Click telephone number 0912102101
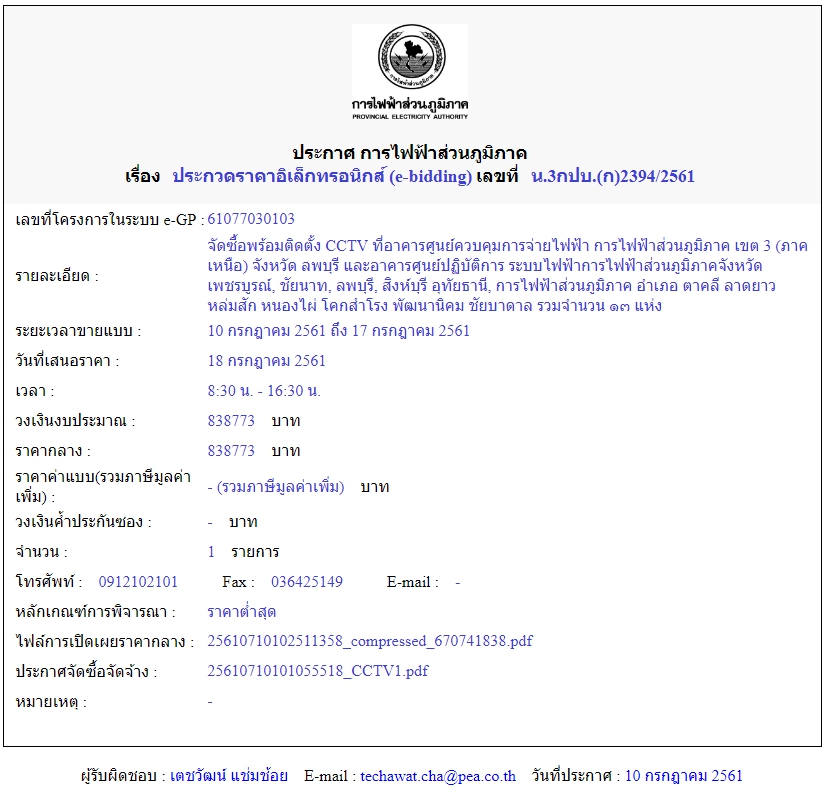Image resolution: width=825 pixels, height=789 pixels. [x=138, y=582]
